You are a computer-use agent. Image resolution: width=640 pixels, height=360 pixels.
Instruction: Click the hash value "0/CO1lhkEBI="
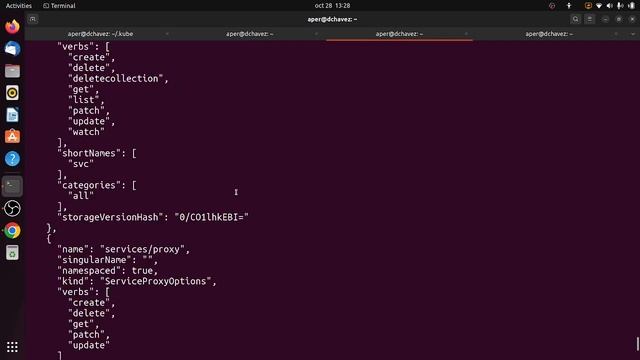coord(211,217)
